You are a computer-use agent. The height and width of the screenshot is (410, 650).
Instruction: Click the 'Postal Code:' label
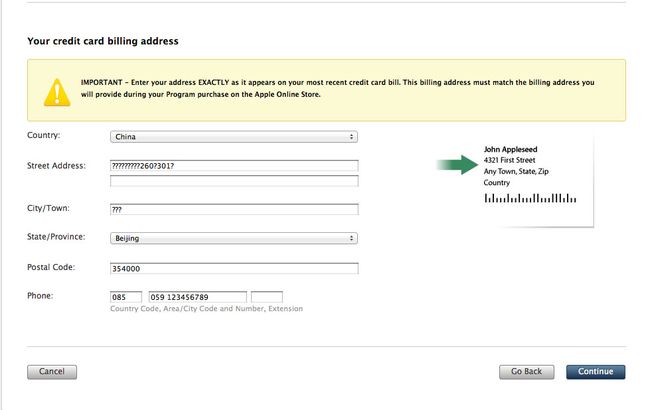(51, 267)
